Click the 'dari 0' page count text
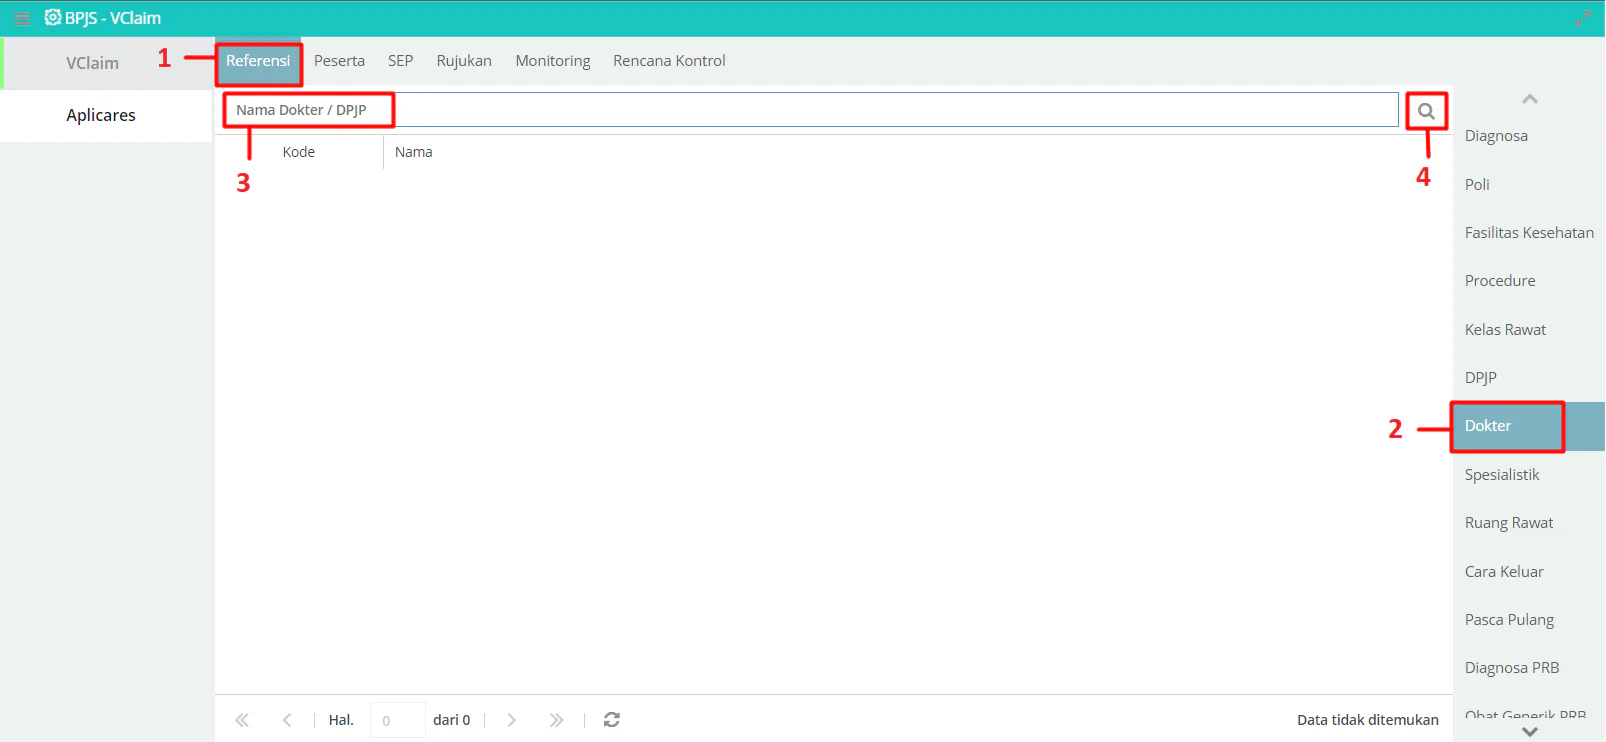1606x742 pixels. (451, 720)
